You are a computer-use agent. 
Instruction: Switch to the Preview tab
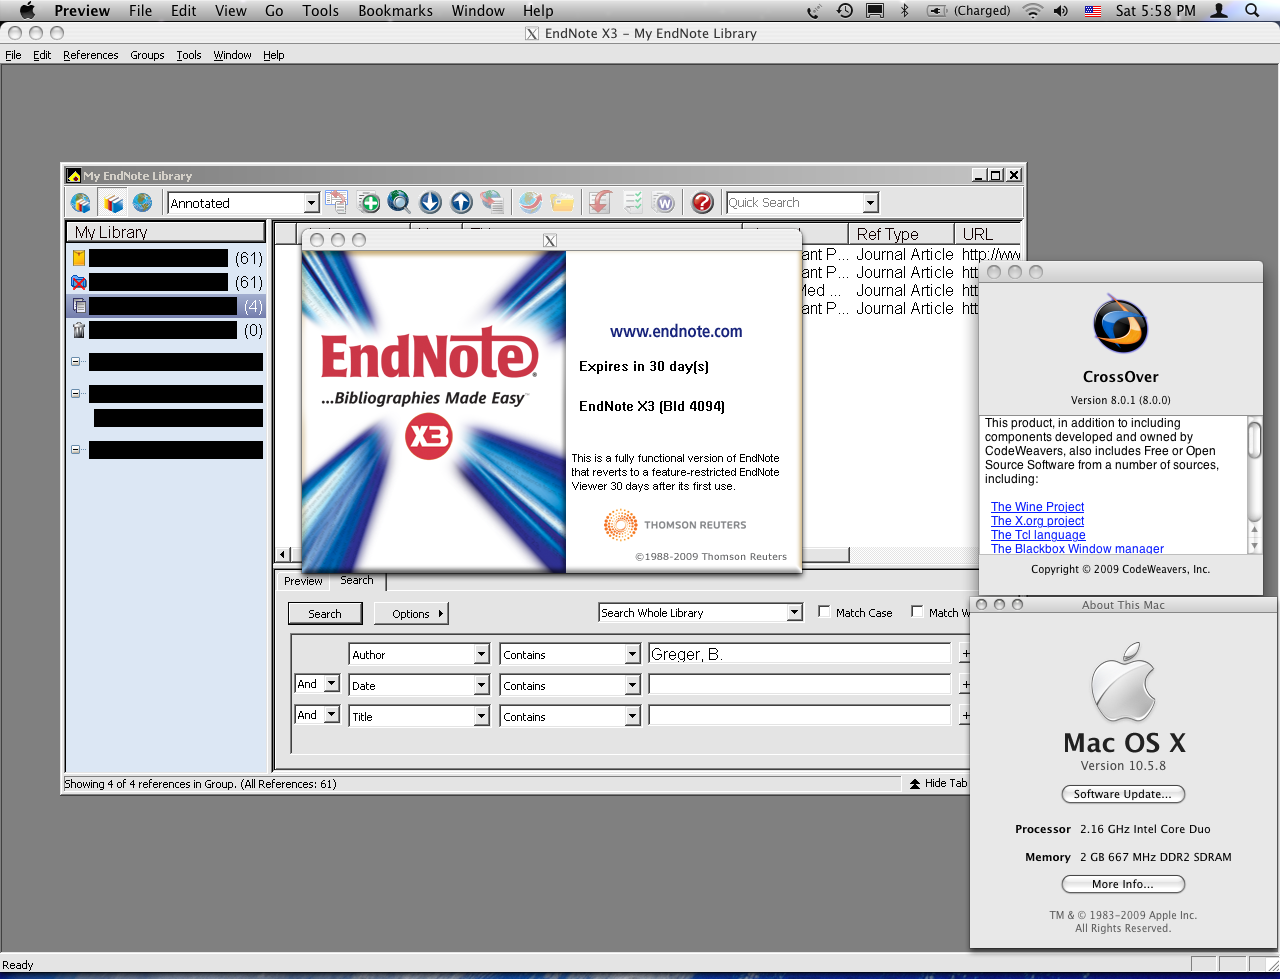click(x=303, y=580)
